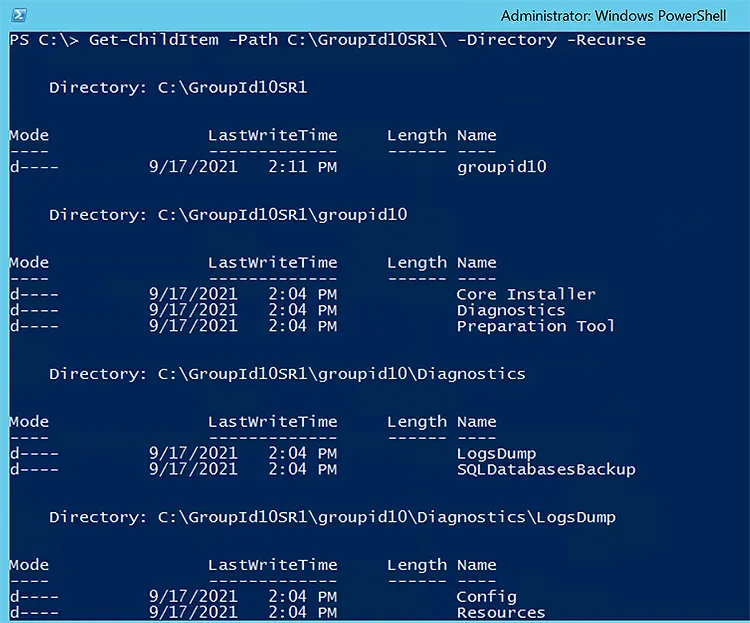The image size is (750, 623).
Task: Select the 'groupid10' folder name
Action: [x=501, y=167]
